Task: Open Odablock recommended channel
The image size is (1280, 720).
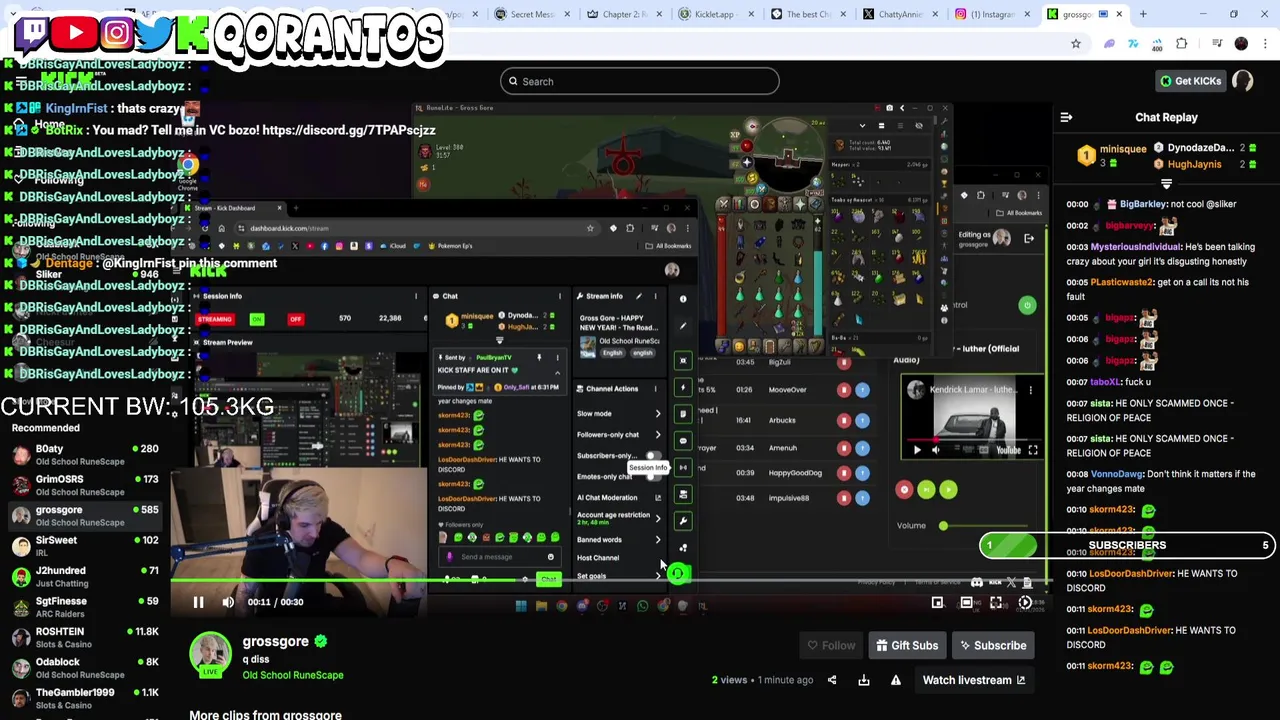Action: coord(85,668)
